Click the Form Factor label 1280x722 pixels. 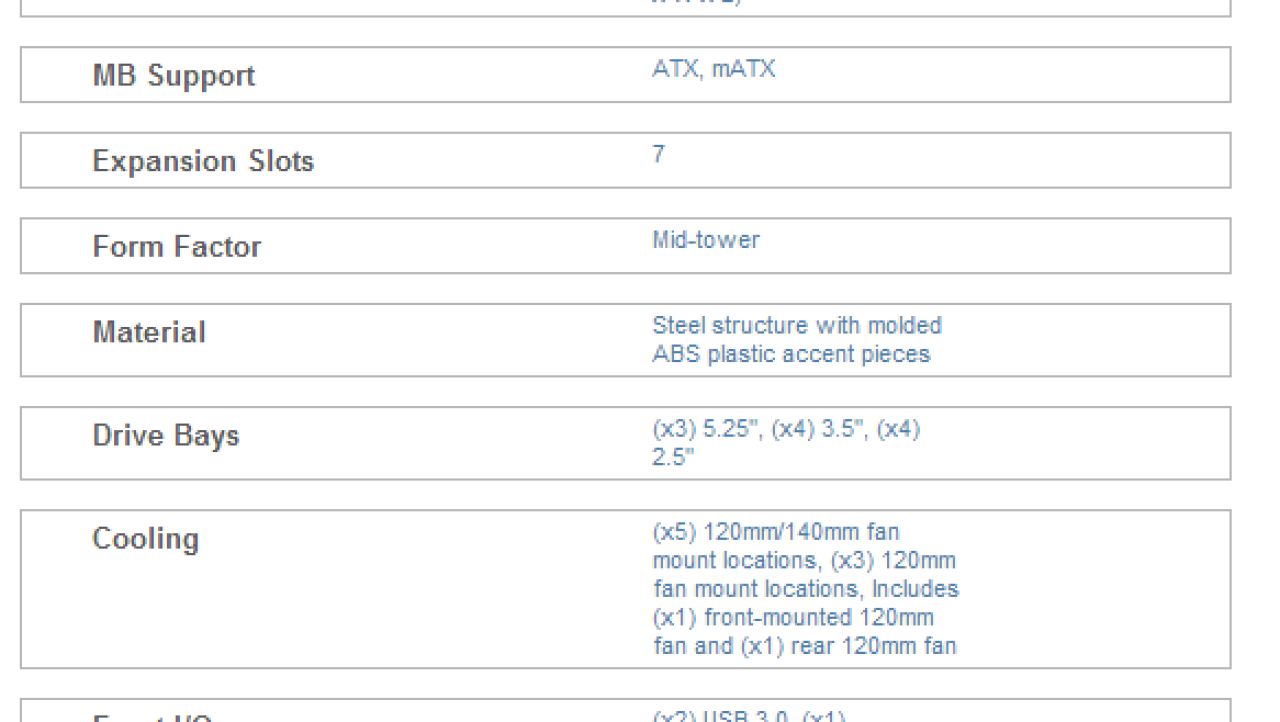click(x=177, y=246)
